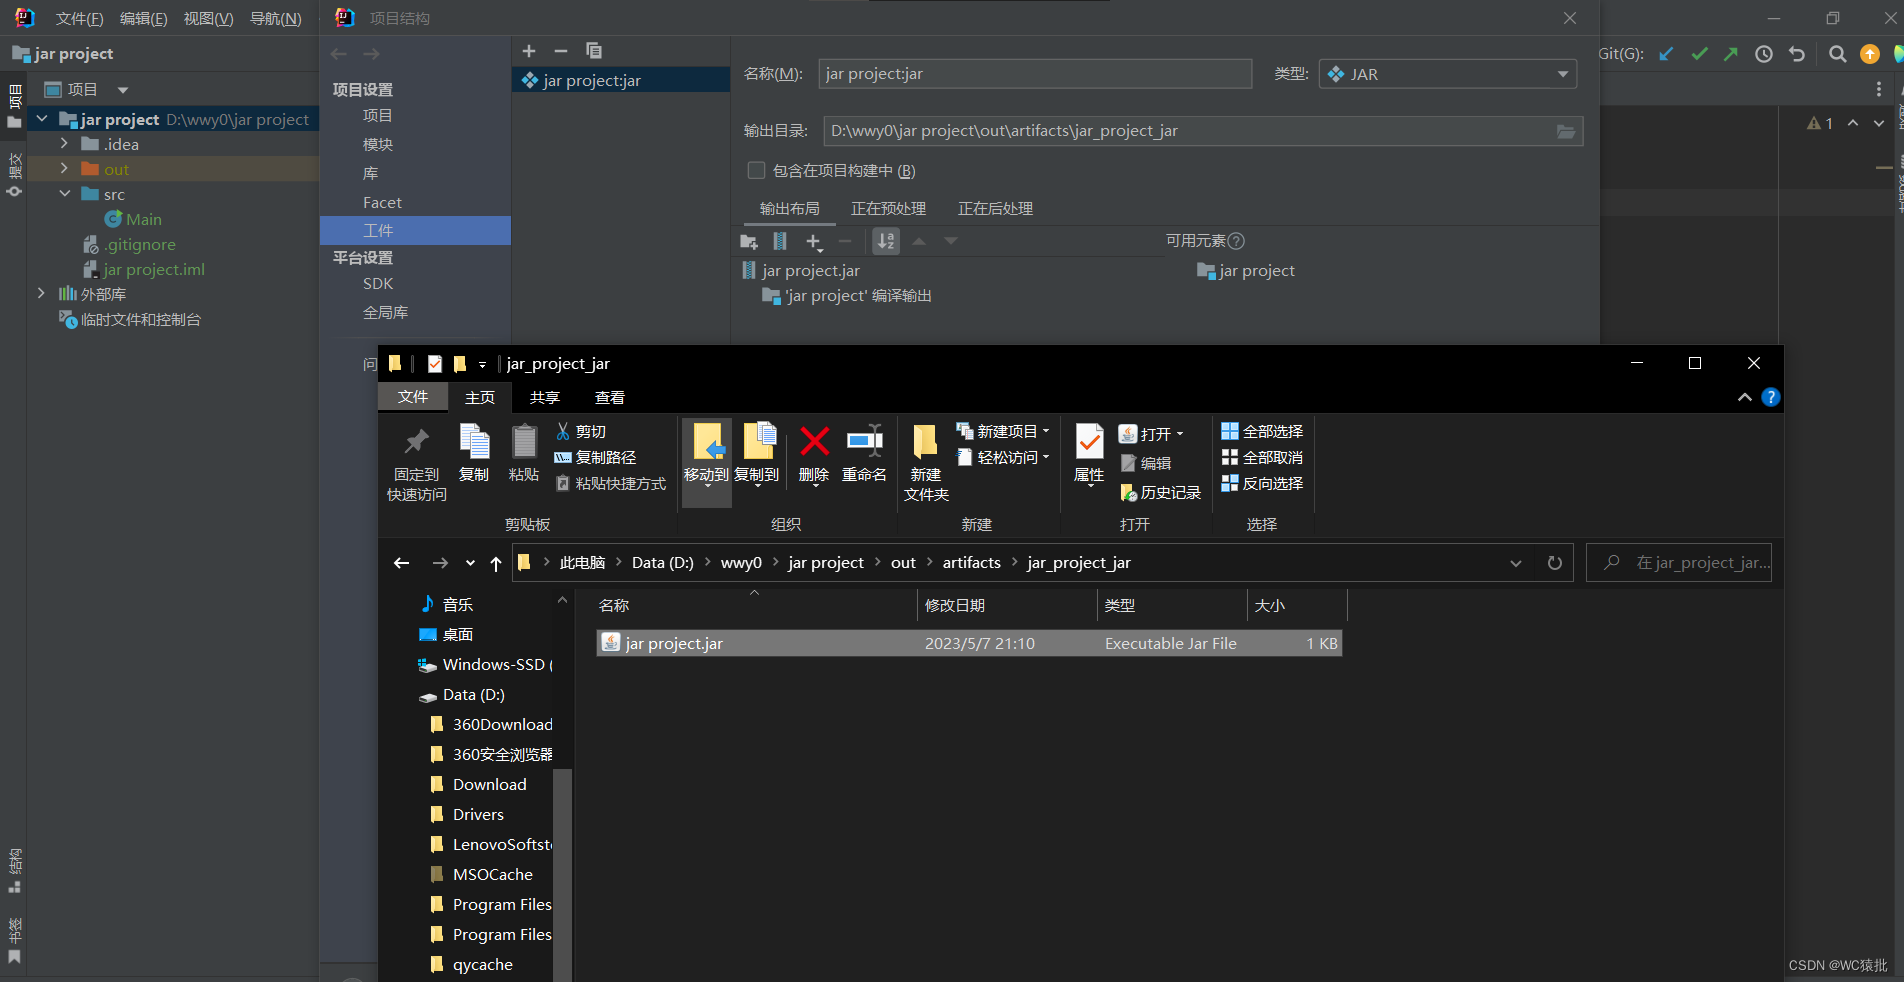The width and height of the screenshot is (1904, 982).
Task: Click 反向选择 in the Explorer ribbon
Action: [1262, 483]
